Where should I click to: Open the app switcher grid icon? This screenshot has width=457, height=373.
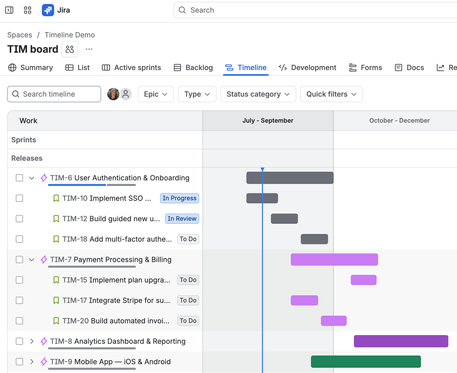[28, 10]
